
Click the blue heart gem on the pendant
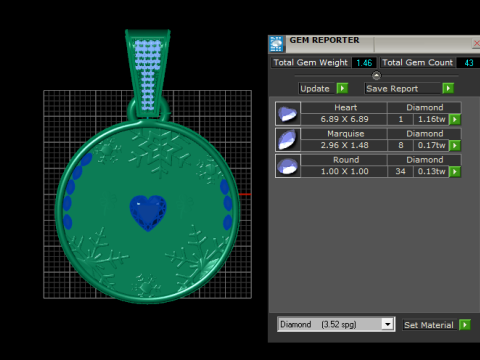[148, 213]
